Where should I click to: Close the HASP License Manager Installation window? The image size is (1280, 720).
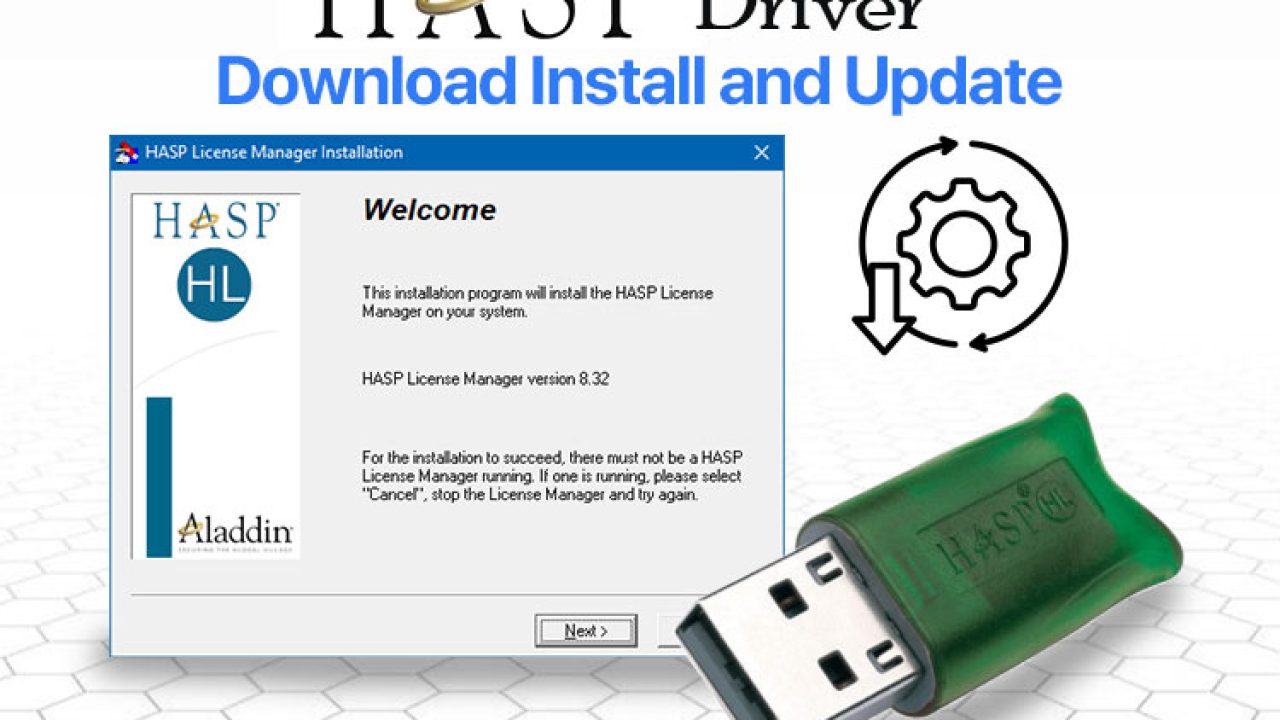pos(761,153)
